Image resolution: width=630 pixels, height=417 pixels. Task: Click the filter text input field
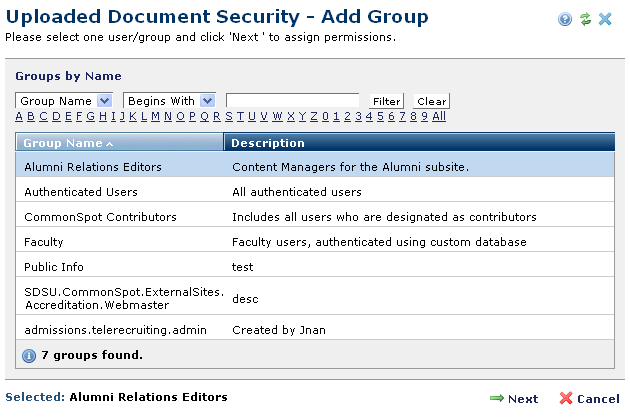(x=292, y=101)
